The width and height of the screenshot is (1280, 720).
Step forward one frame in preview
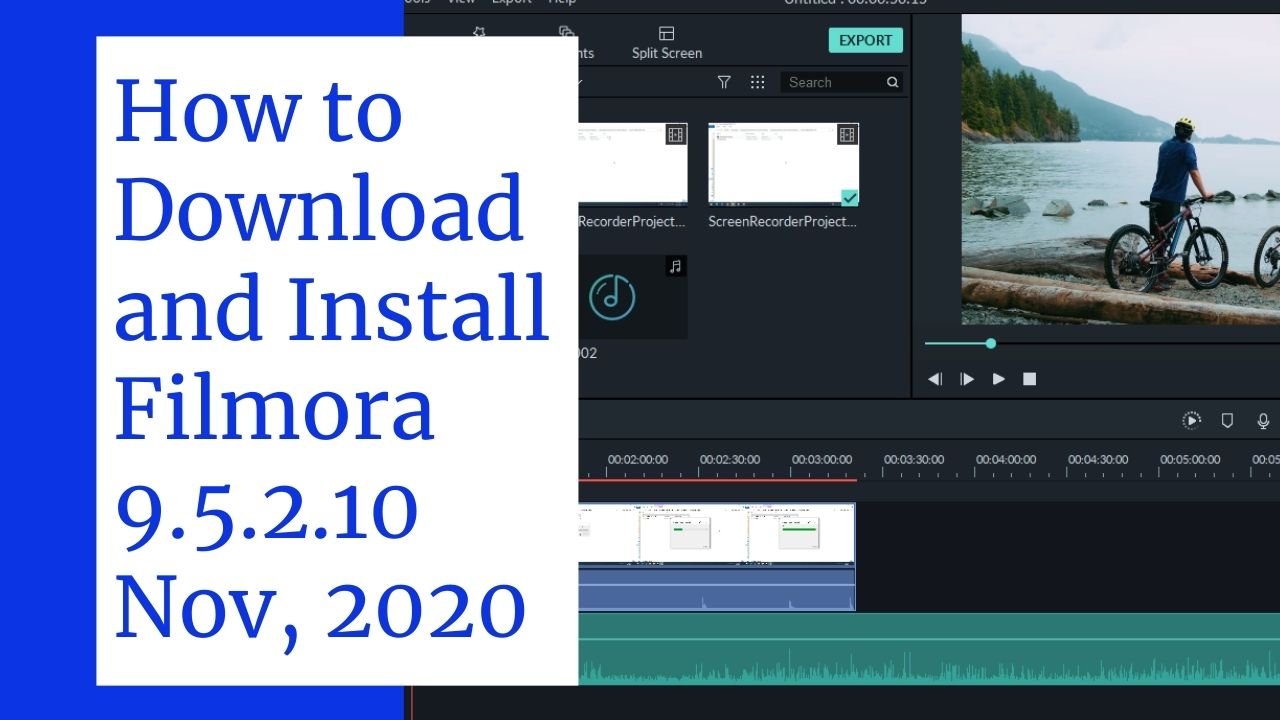[x=967, y=379]
